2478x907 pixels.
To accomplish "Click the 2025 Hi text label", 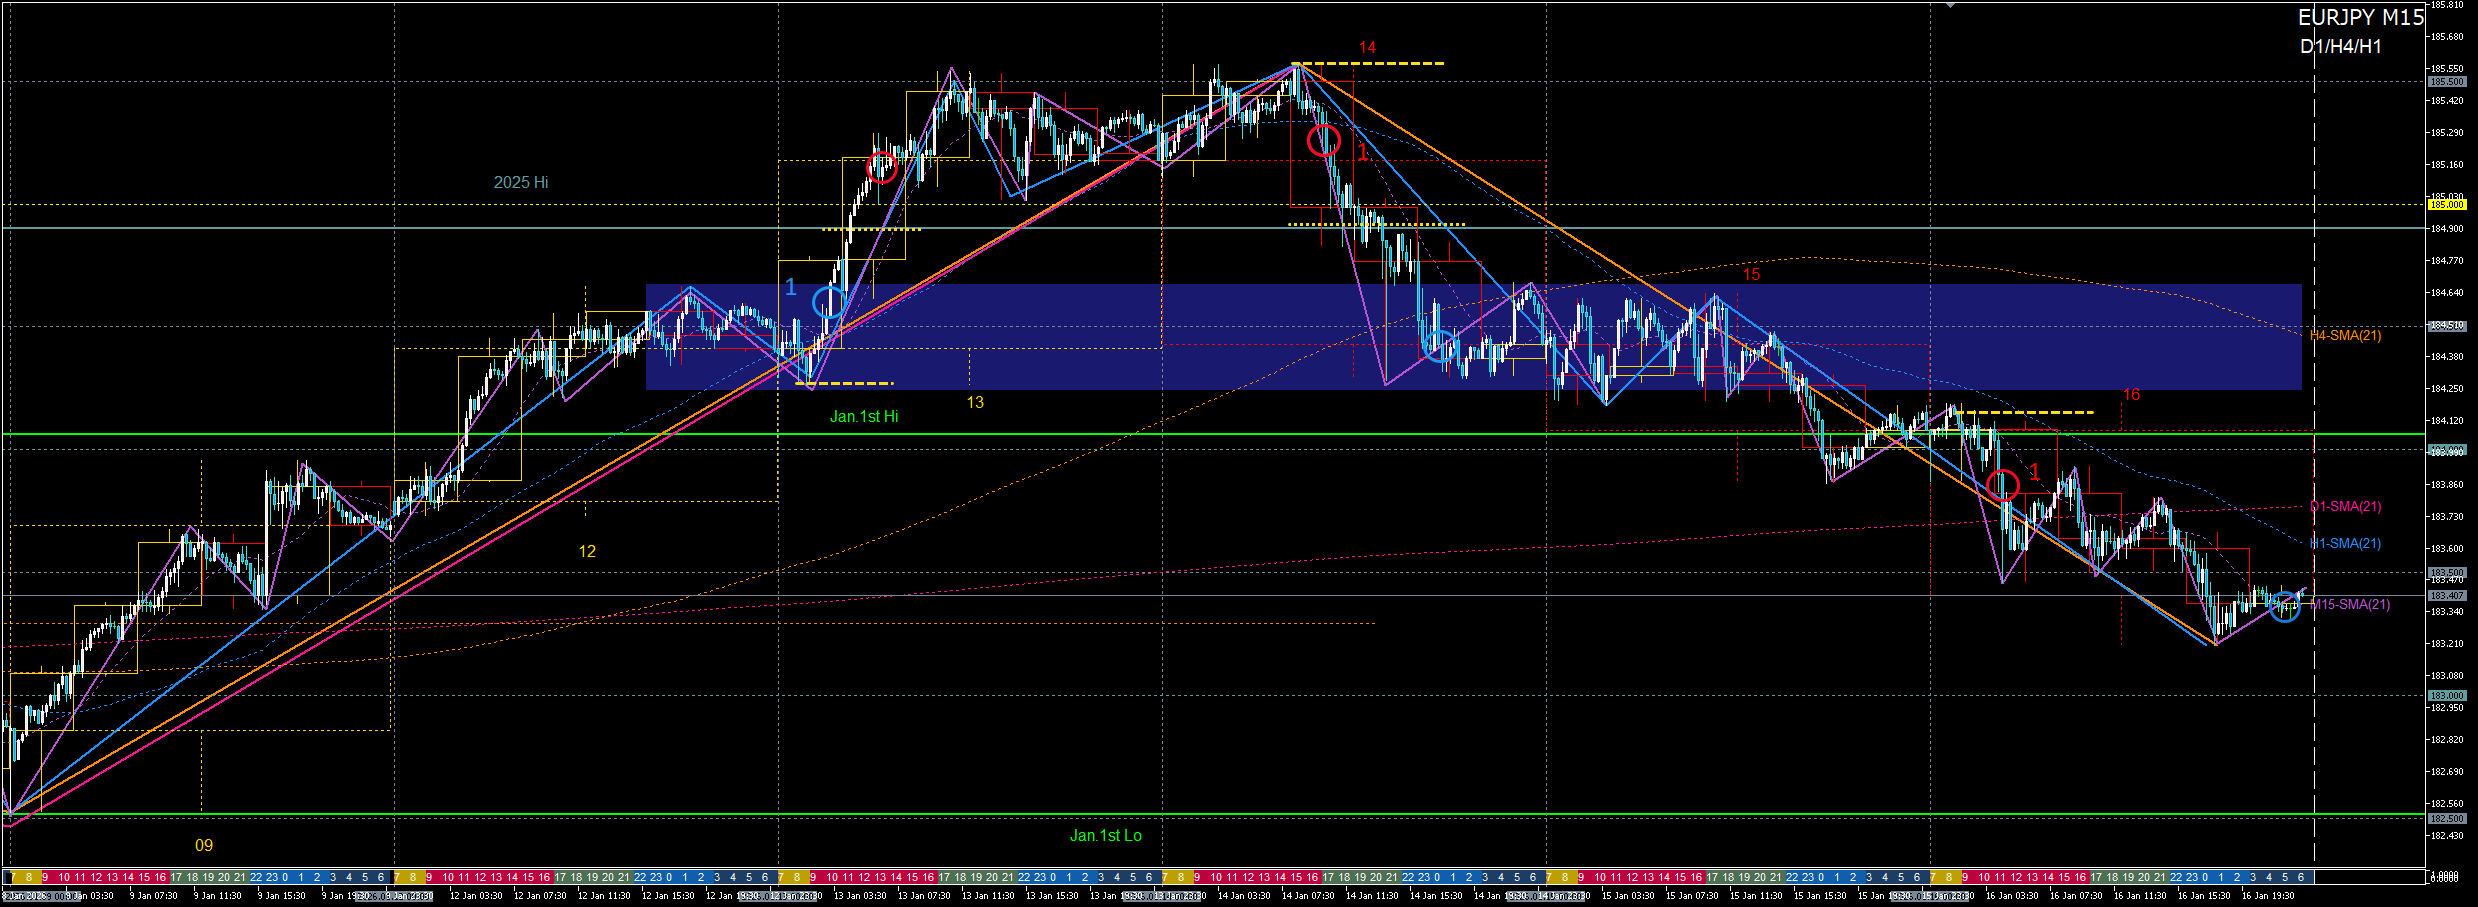I will click(520, 183).
